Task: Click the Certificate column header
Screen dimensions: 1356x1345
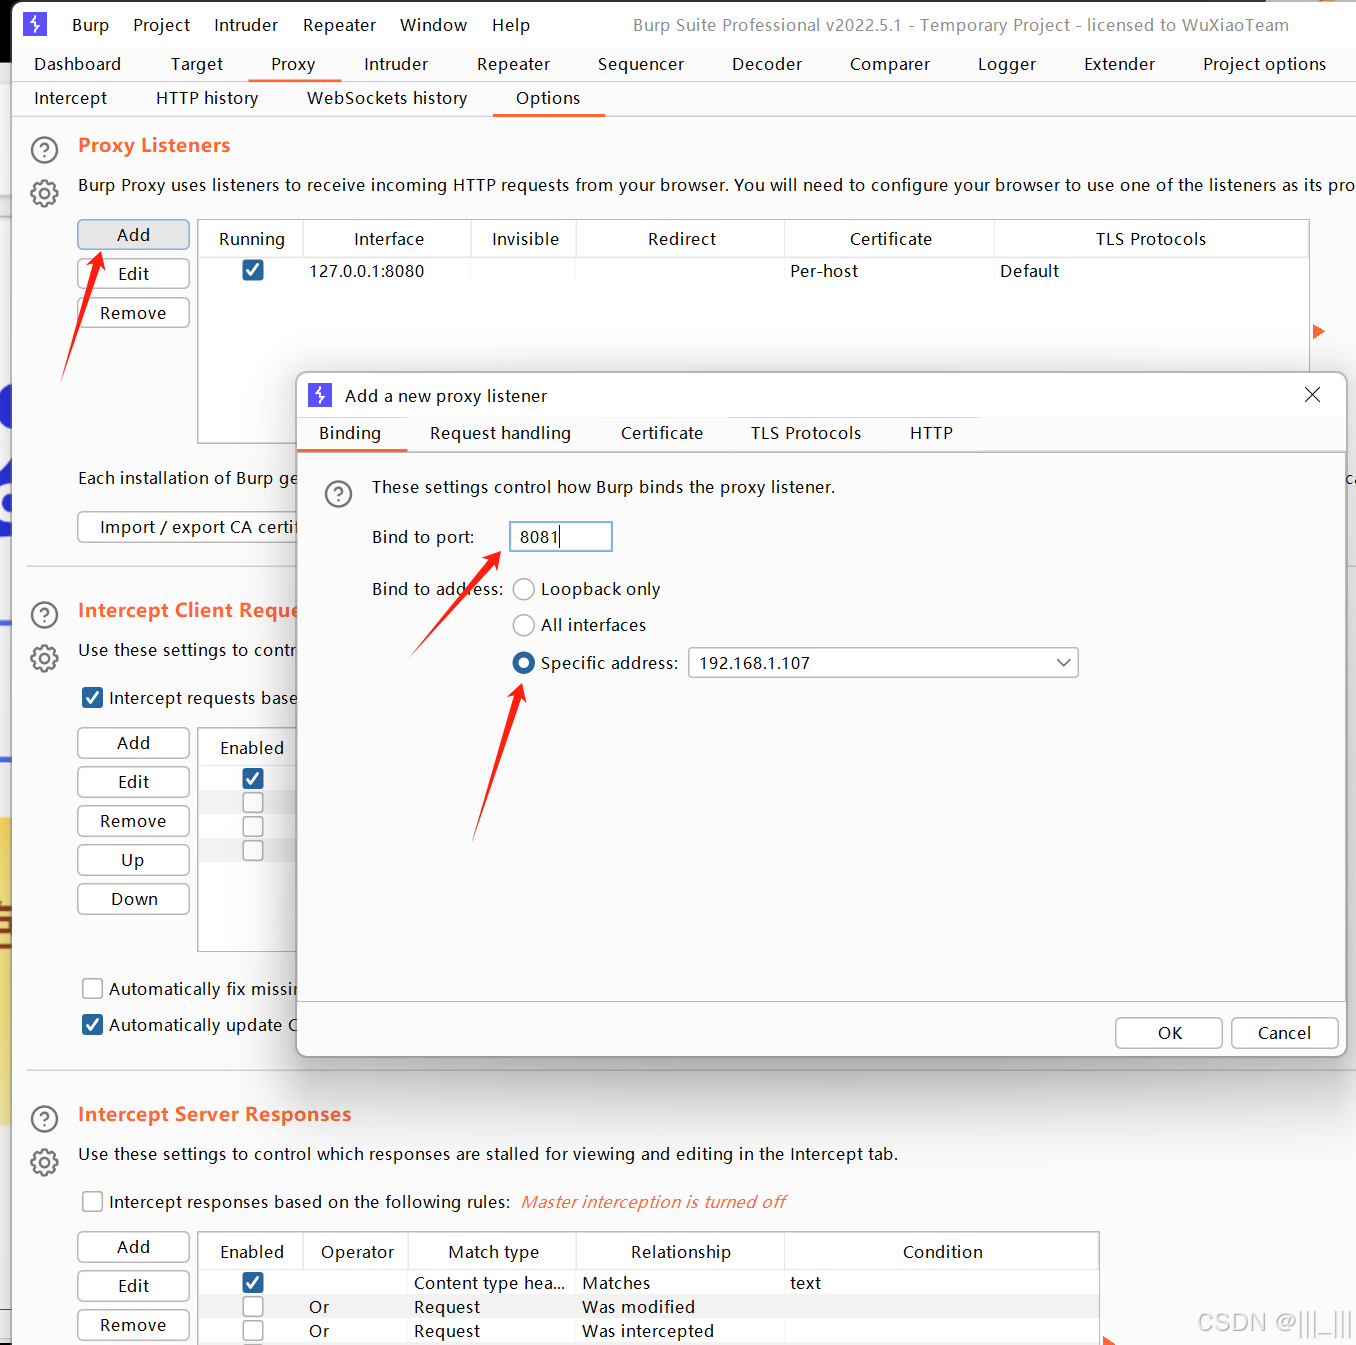Action: [890, 239]
